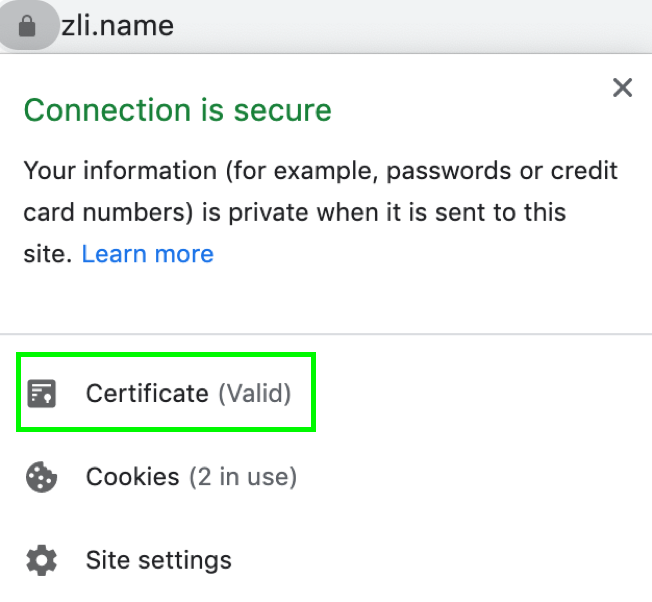Click the "(Valid)" certificate status text
Image resolution: width=652 pixels, height=602 pixels.
tap(254, 393)
